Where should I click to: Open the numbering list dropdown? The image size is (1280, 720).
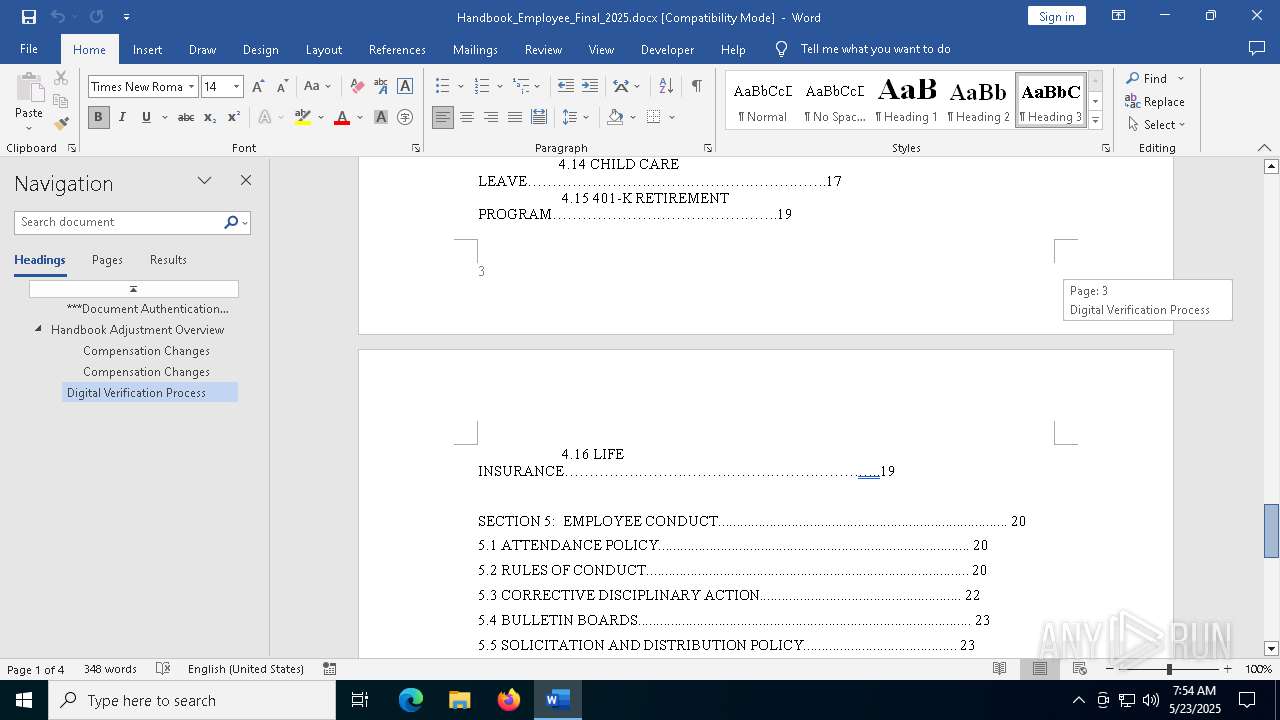(x=499, y=87)
